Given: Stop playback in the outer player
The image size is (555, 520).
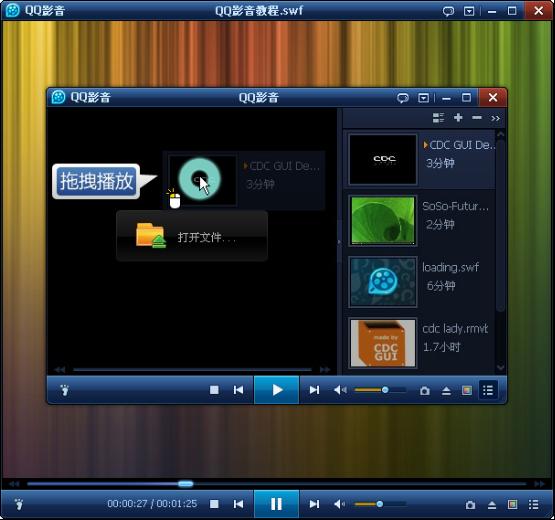Looking at the screenshot, I should coord(214,504).
